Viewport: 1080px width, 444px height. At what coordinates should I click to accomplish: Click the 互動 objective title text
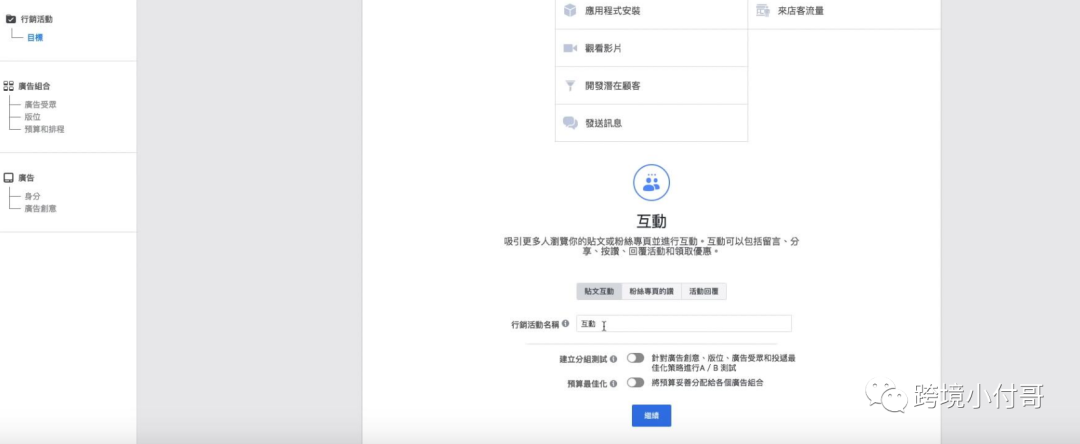[651, 221]
